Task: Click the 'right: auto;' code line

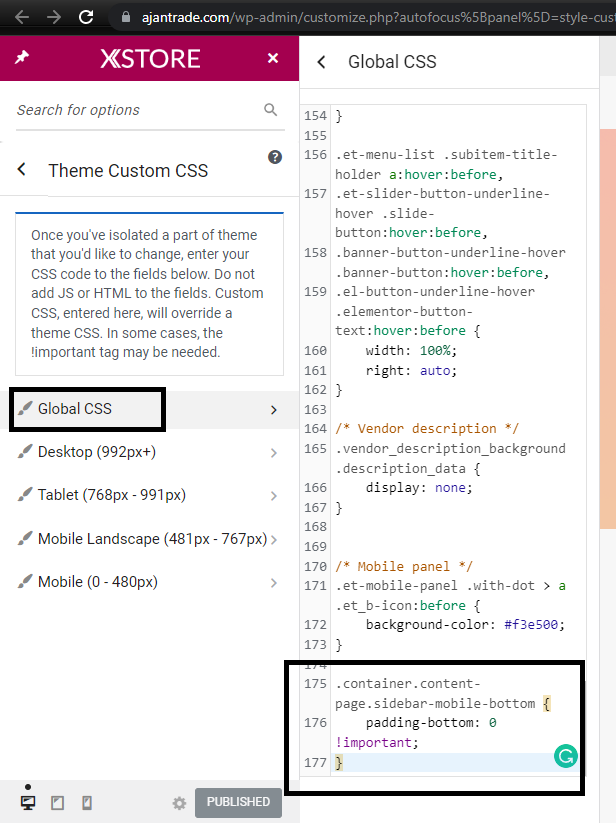Action: pos(411,371)
